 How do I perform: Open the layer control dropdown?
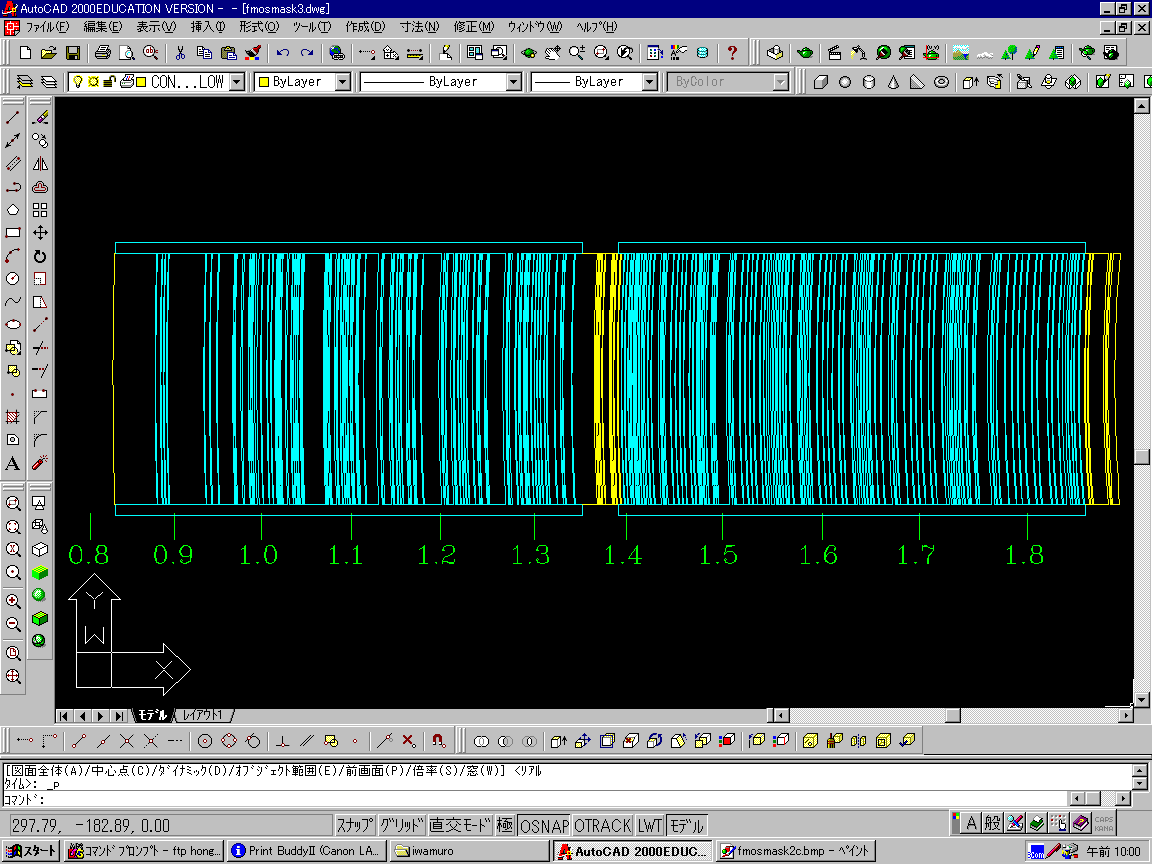pos(236,82)
